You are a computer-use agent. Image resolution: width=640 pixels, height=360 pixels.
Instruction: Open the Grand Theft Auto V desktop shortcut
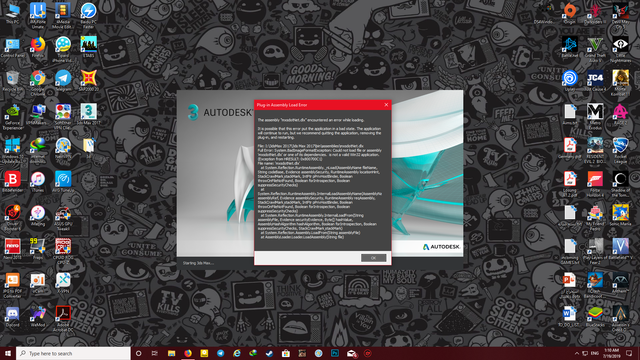click(595, 49)
